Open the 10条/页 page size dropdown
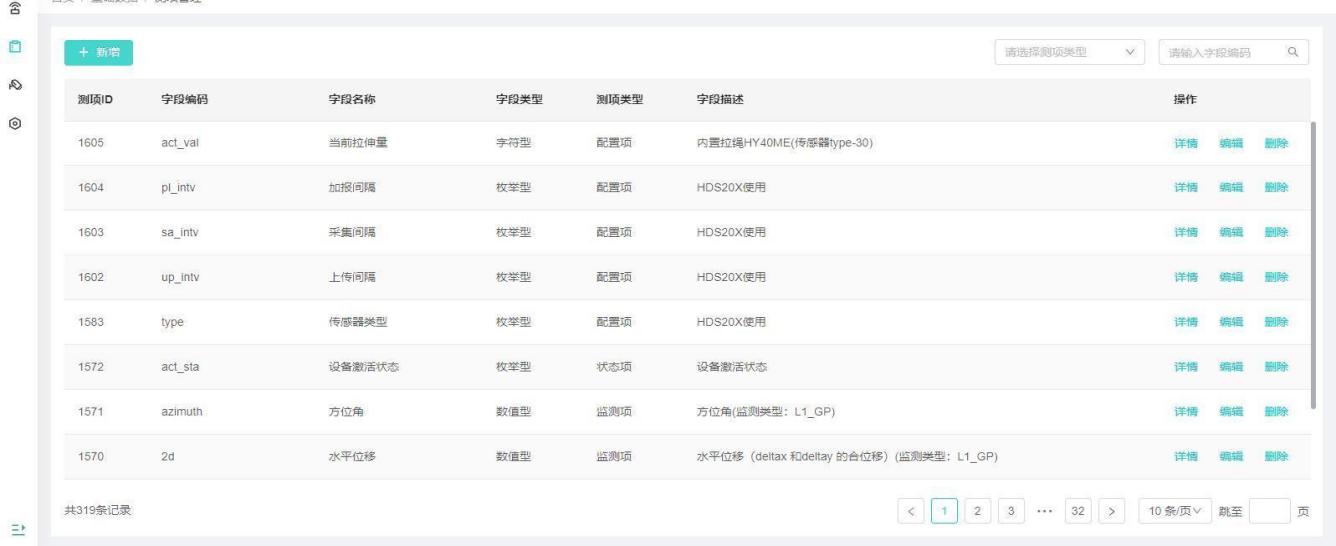The image size is (1336, 546). [1174, 512]
